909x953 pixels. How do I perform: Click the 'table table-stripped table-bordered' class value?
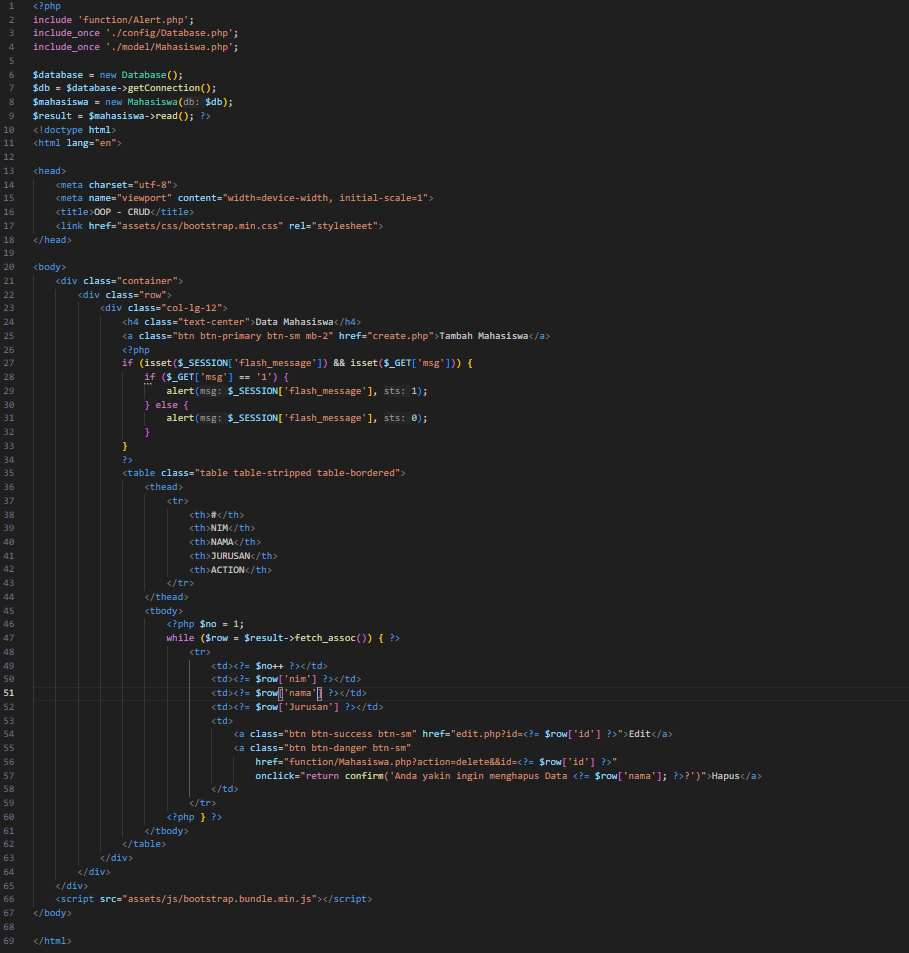(x=296, y=472)
